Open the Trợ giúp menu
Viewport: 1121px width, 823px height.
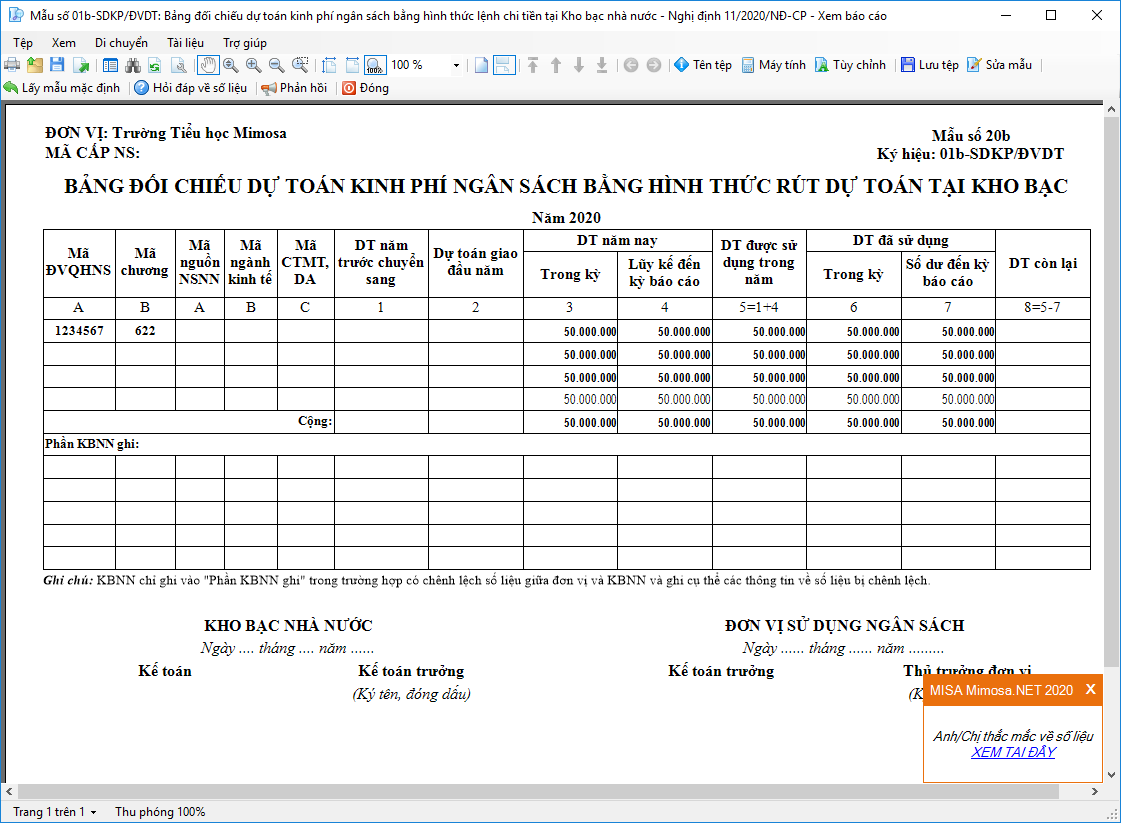pos(245,43)
